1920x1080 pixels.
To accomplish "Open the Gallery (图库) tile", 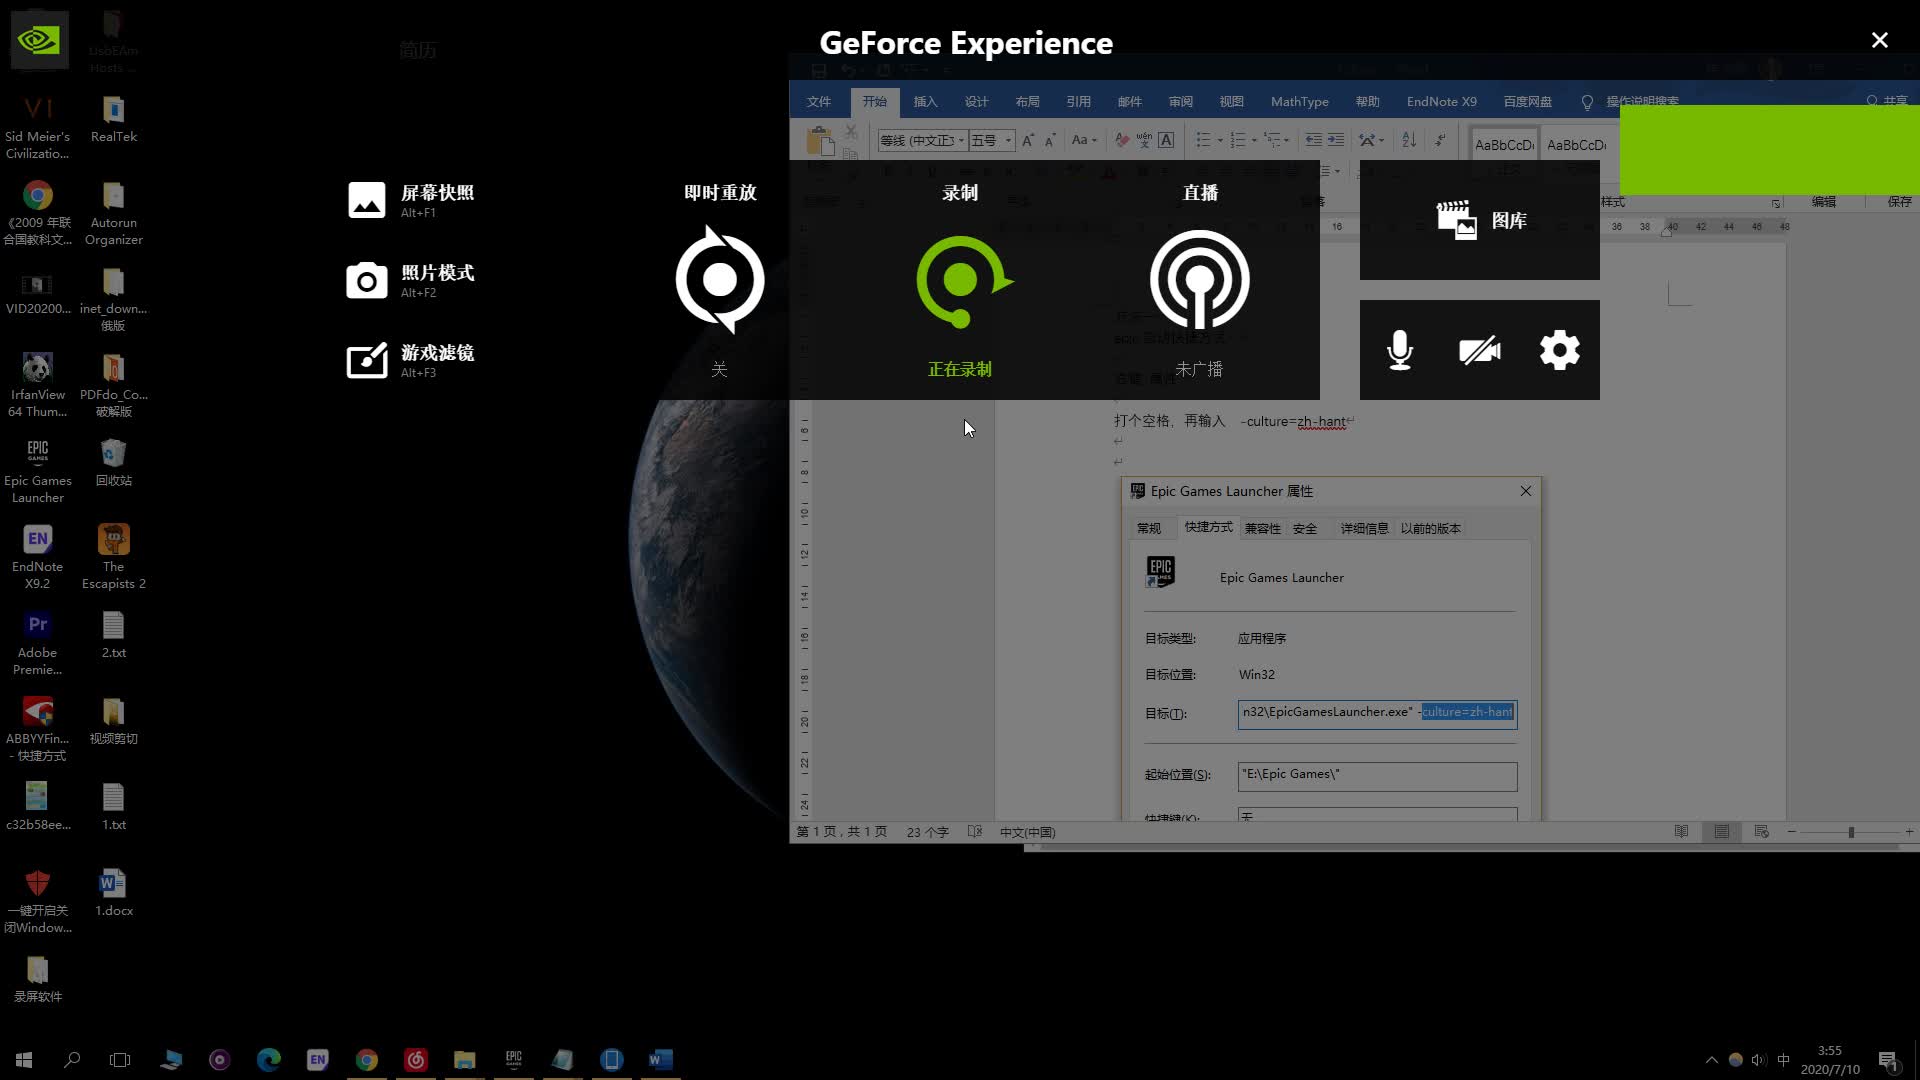I will point(1479,220).
